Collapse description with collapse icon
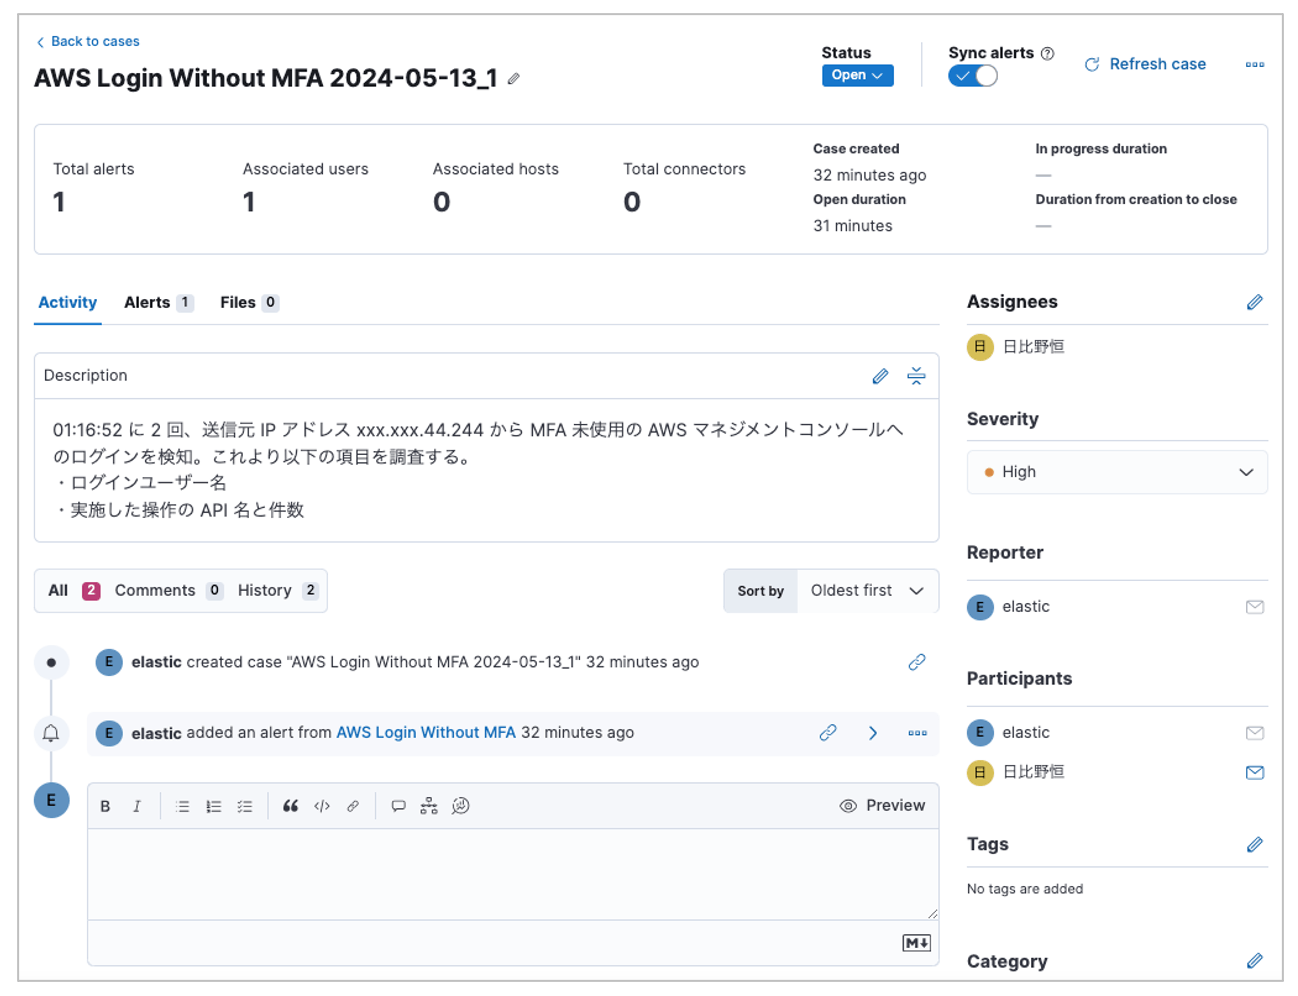The height and width of the screenshot is (996, 1298). [x=916, y=376]
